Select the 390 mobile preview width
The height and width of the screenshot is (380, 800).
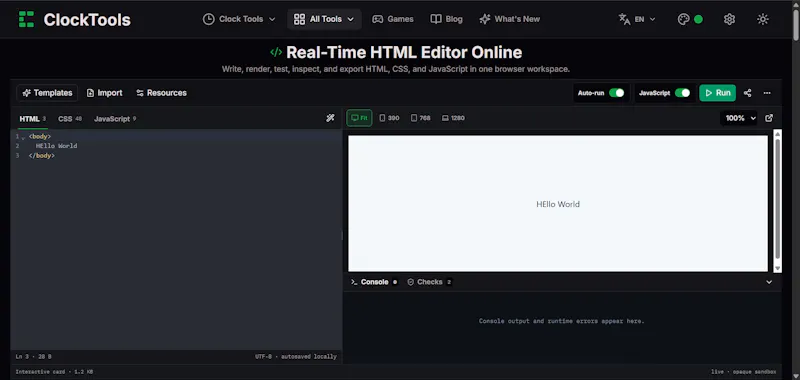pos(389,118)
